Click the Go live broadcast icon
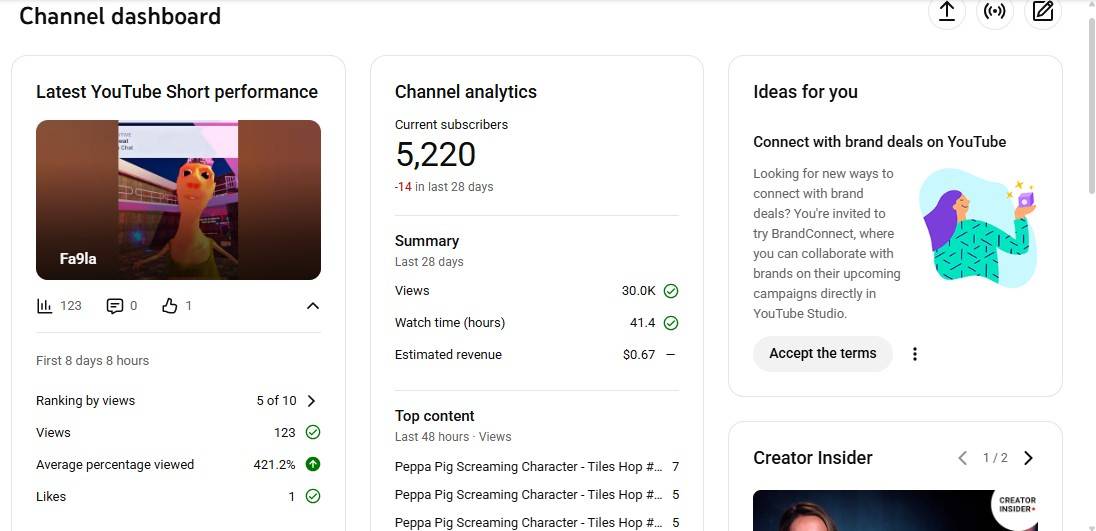The image size is (1096, 531). pyautogui.click(x=994, y=12)
